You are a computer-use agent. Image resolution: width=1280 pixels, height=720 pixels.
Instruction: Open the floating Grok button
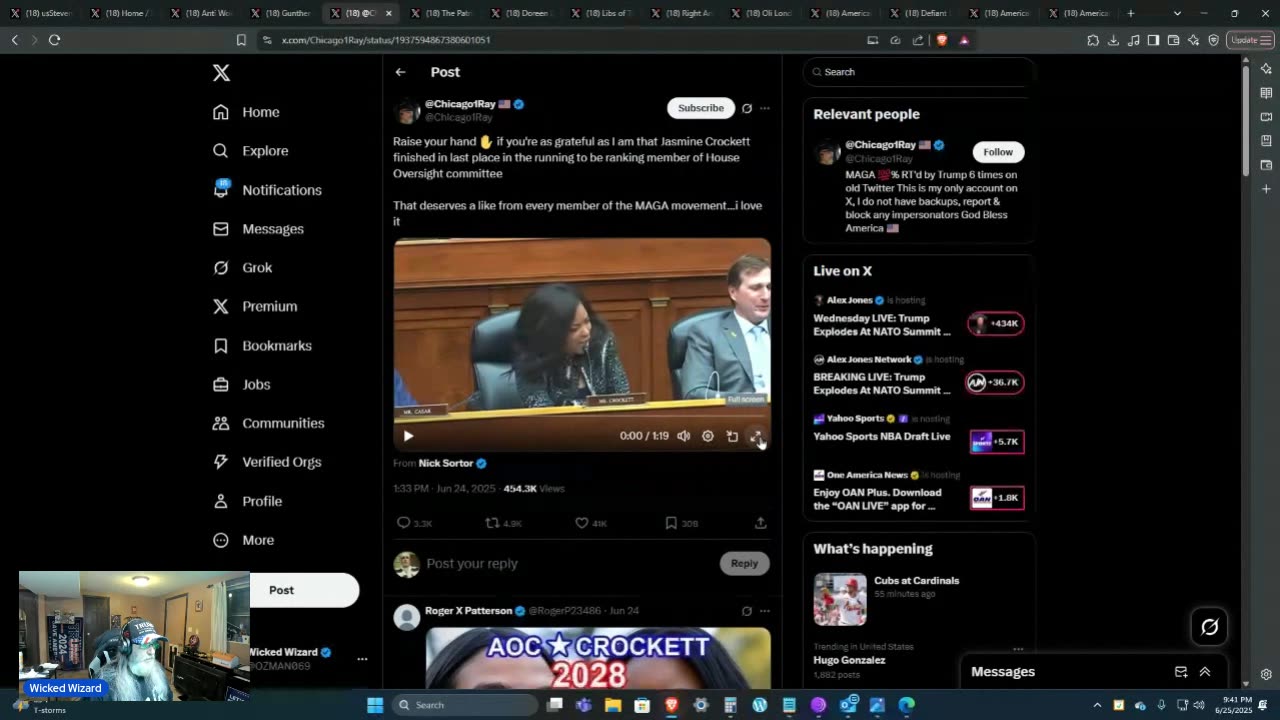pos(1210,627)
